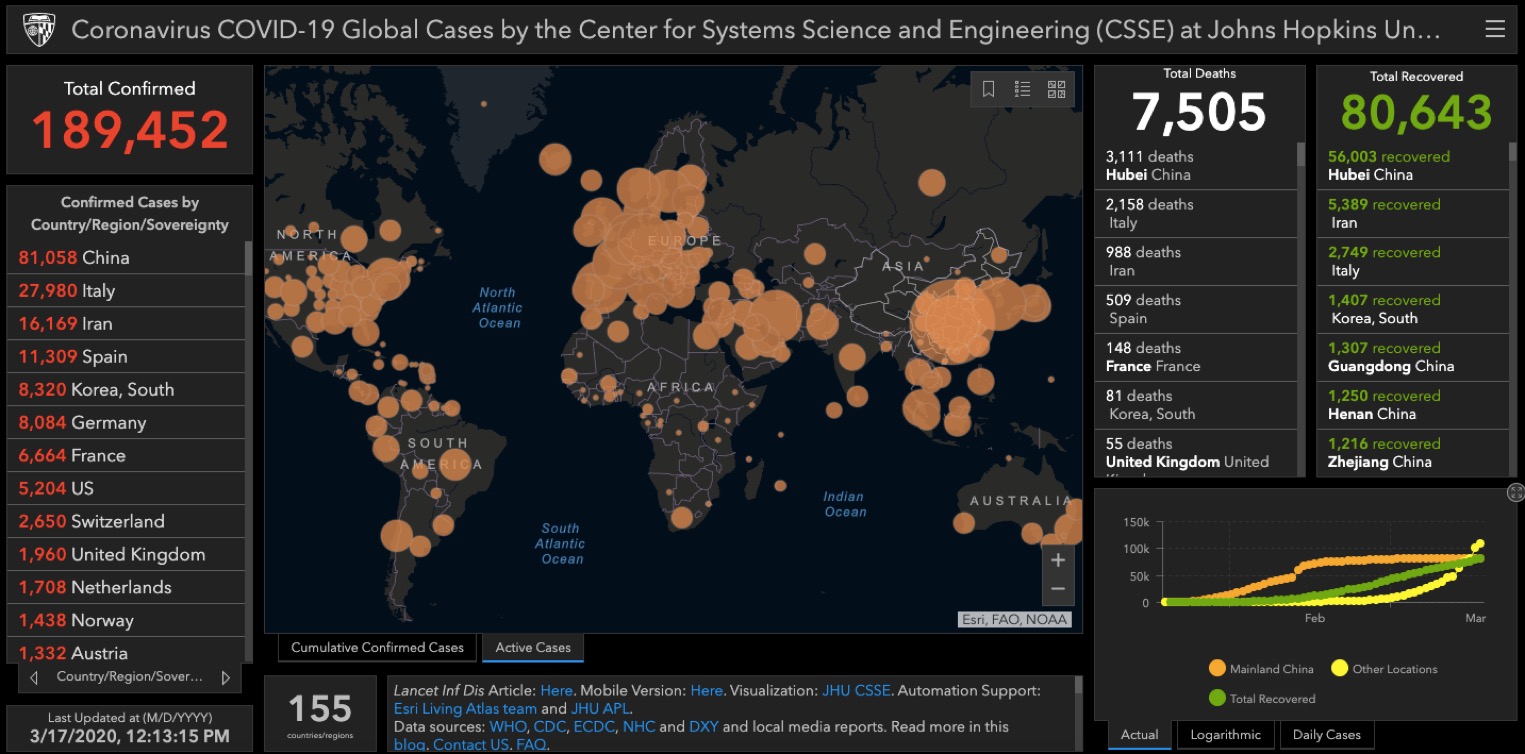1525x754 pixels.
Task: Click '1,407 recovered Korea, South' entry
Action: (1413, 309)
